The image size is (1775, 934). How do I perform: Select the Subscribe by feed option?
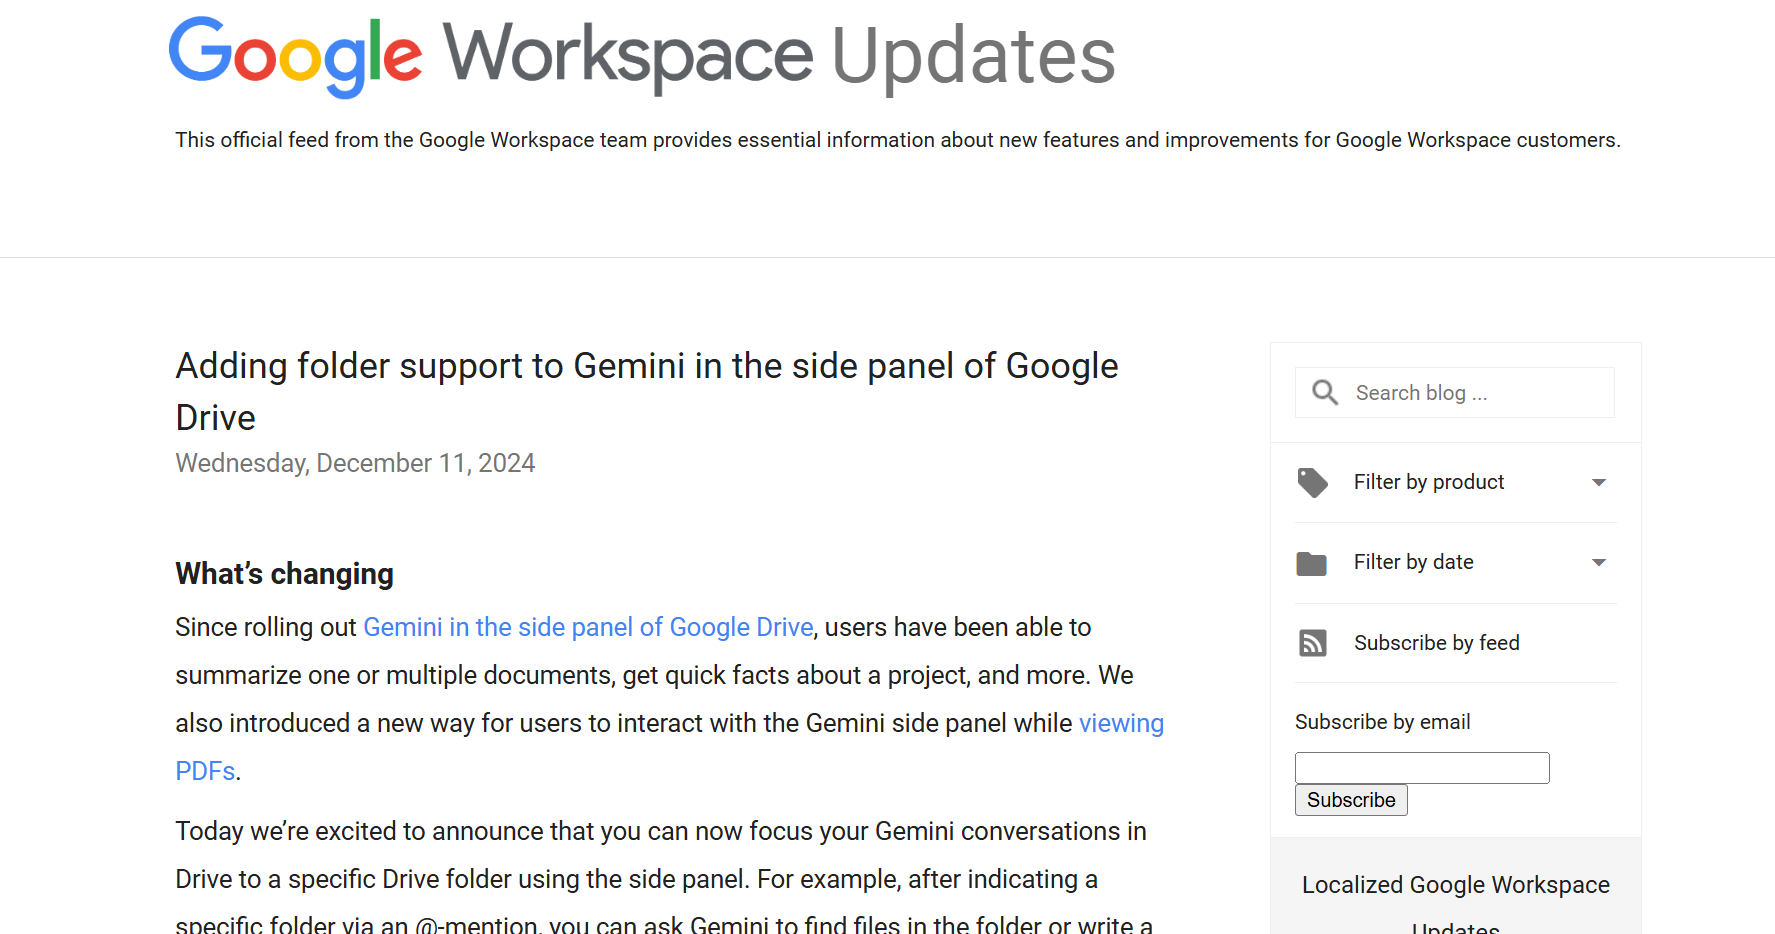pyautogui.click(x=1437, y=643)
